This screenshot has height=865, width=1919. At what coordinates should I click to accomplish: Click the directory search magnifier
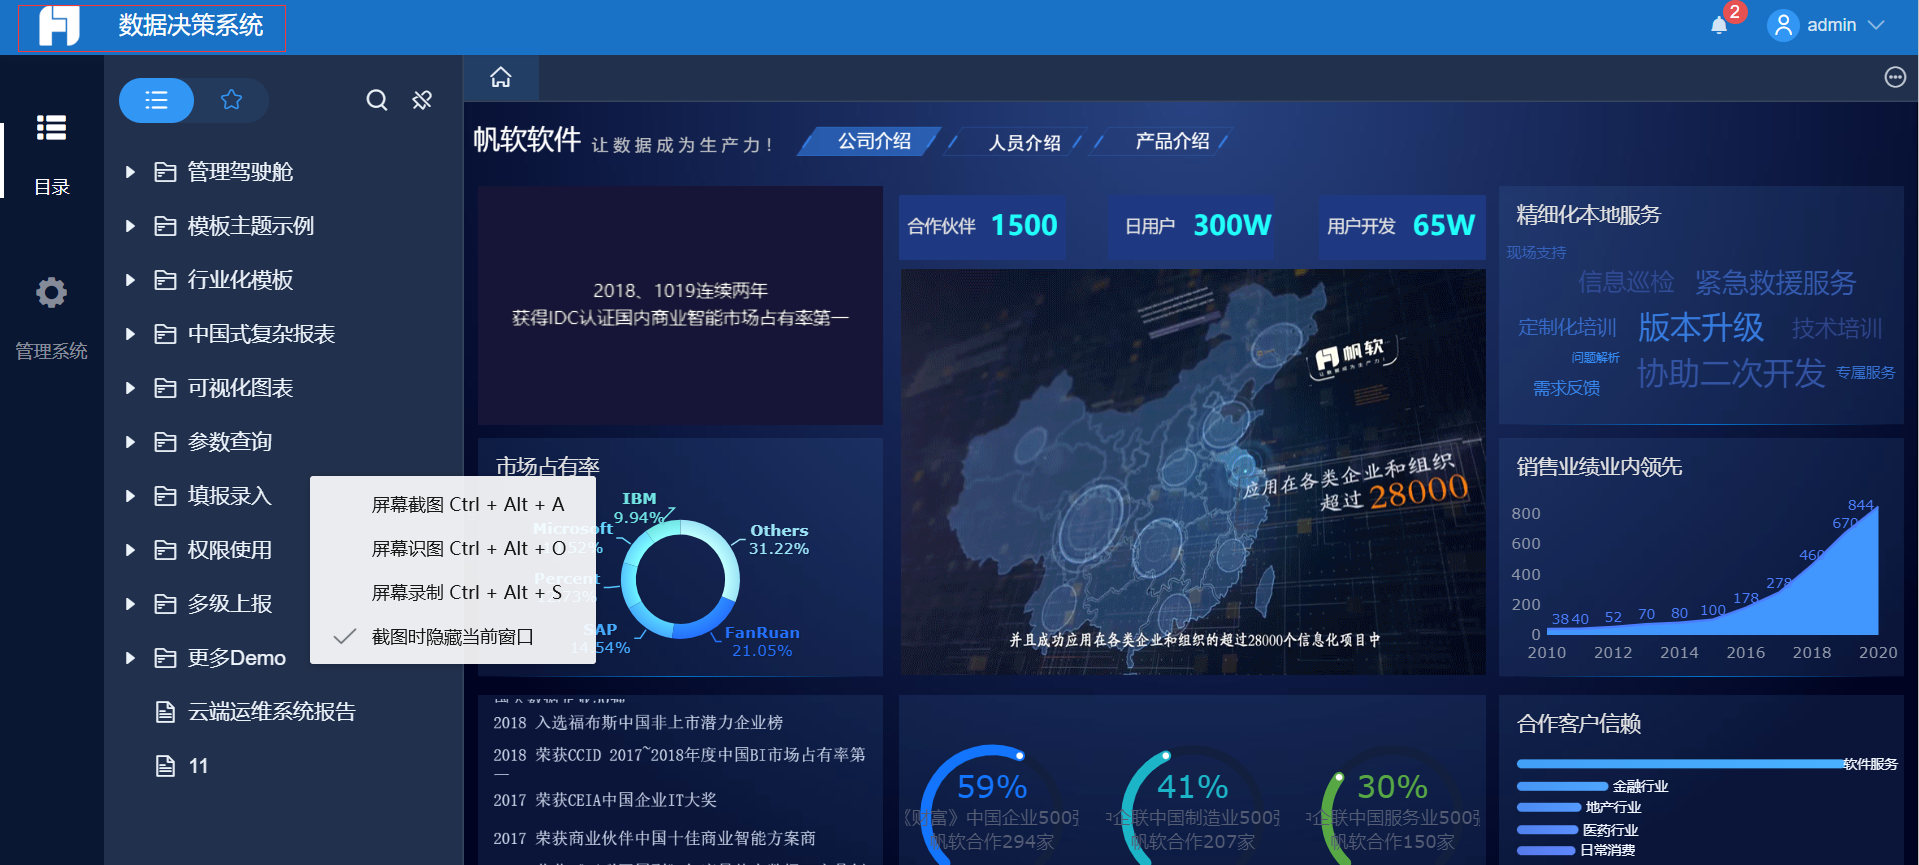click(x=377, y=100)
